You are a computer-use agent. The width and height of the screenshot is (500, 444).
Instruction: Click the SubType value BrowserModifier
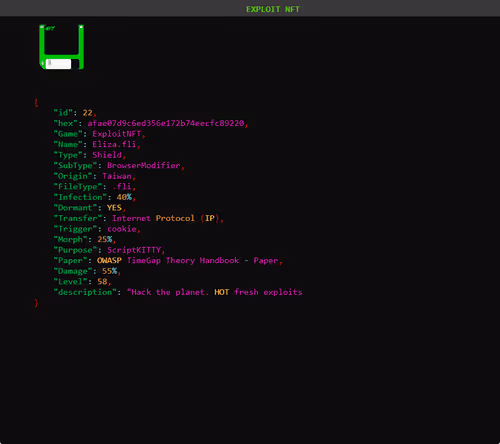[x=144, y=166]
